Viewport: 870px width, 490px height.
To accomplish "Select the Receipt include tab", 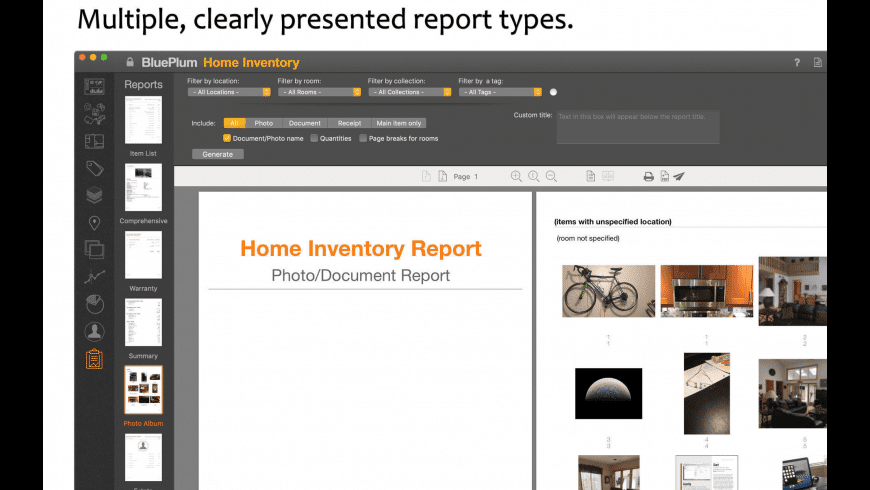I will 349,123.
